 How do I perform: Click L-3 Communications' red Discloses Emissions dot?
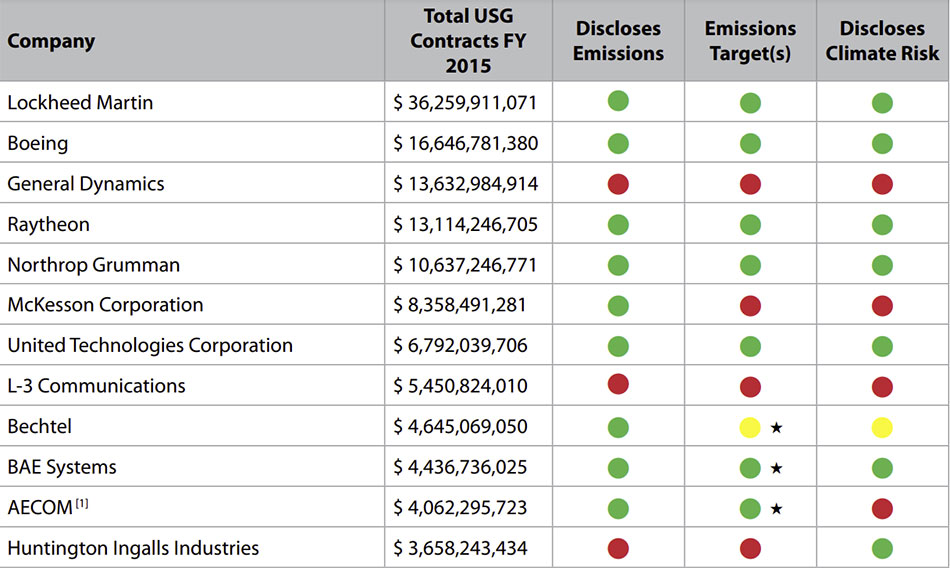pyautogui.click(x=618, y=384)
